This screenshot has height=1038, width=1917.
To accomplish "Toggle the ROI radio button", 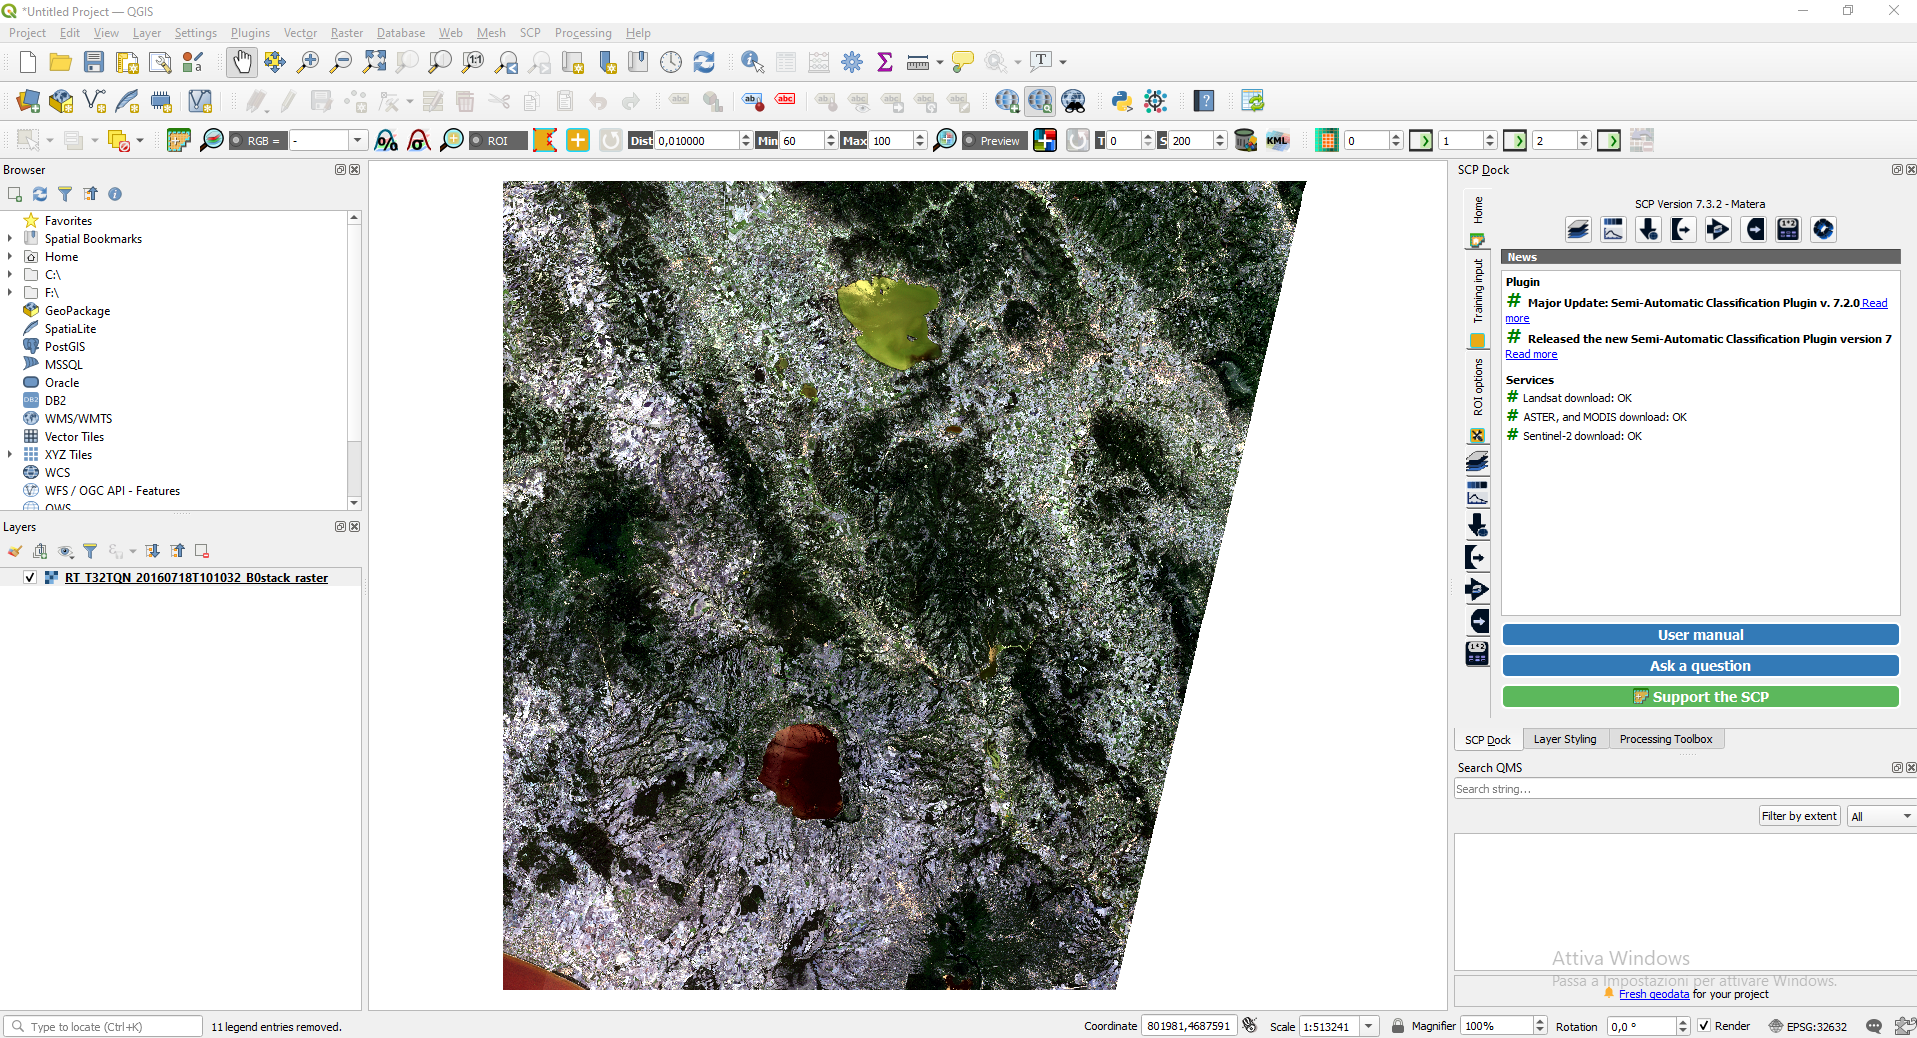I will [x=478, y=141].
